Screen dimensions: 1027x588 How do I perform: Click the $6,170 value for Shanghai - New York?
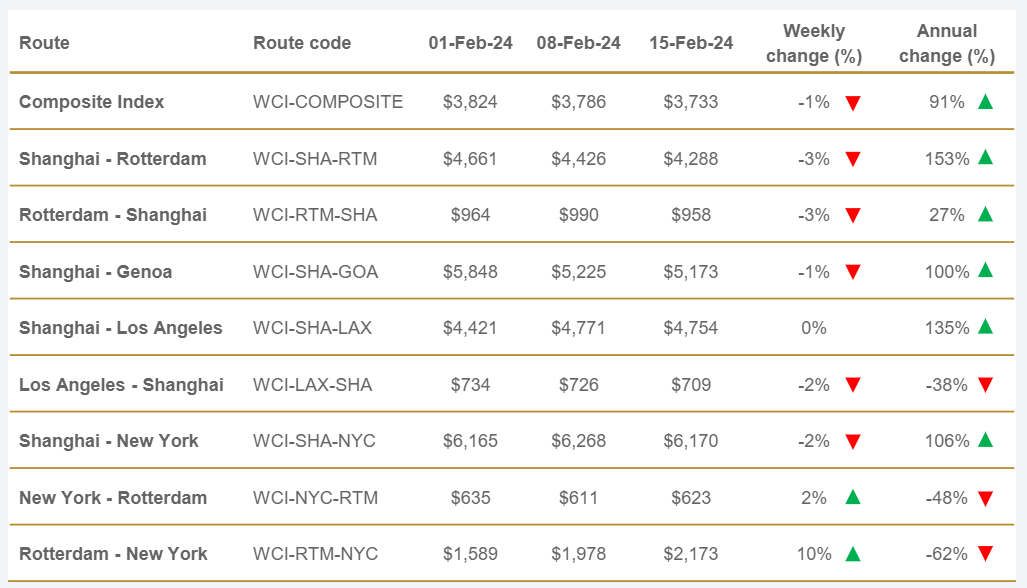click(x=691, y=441)
